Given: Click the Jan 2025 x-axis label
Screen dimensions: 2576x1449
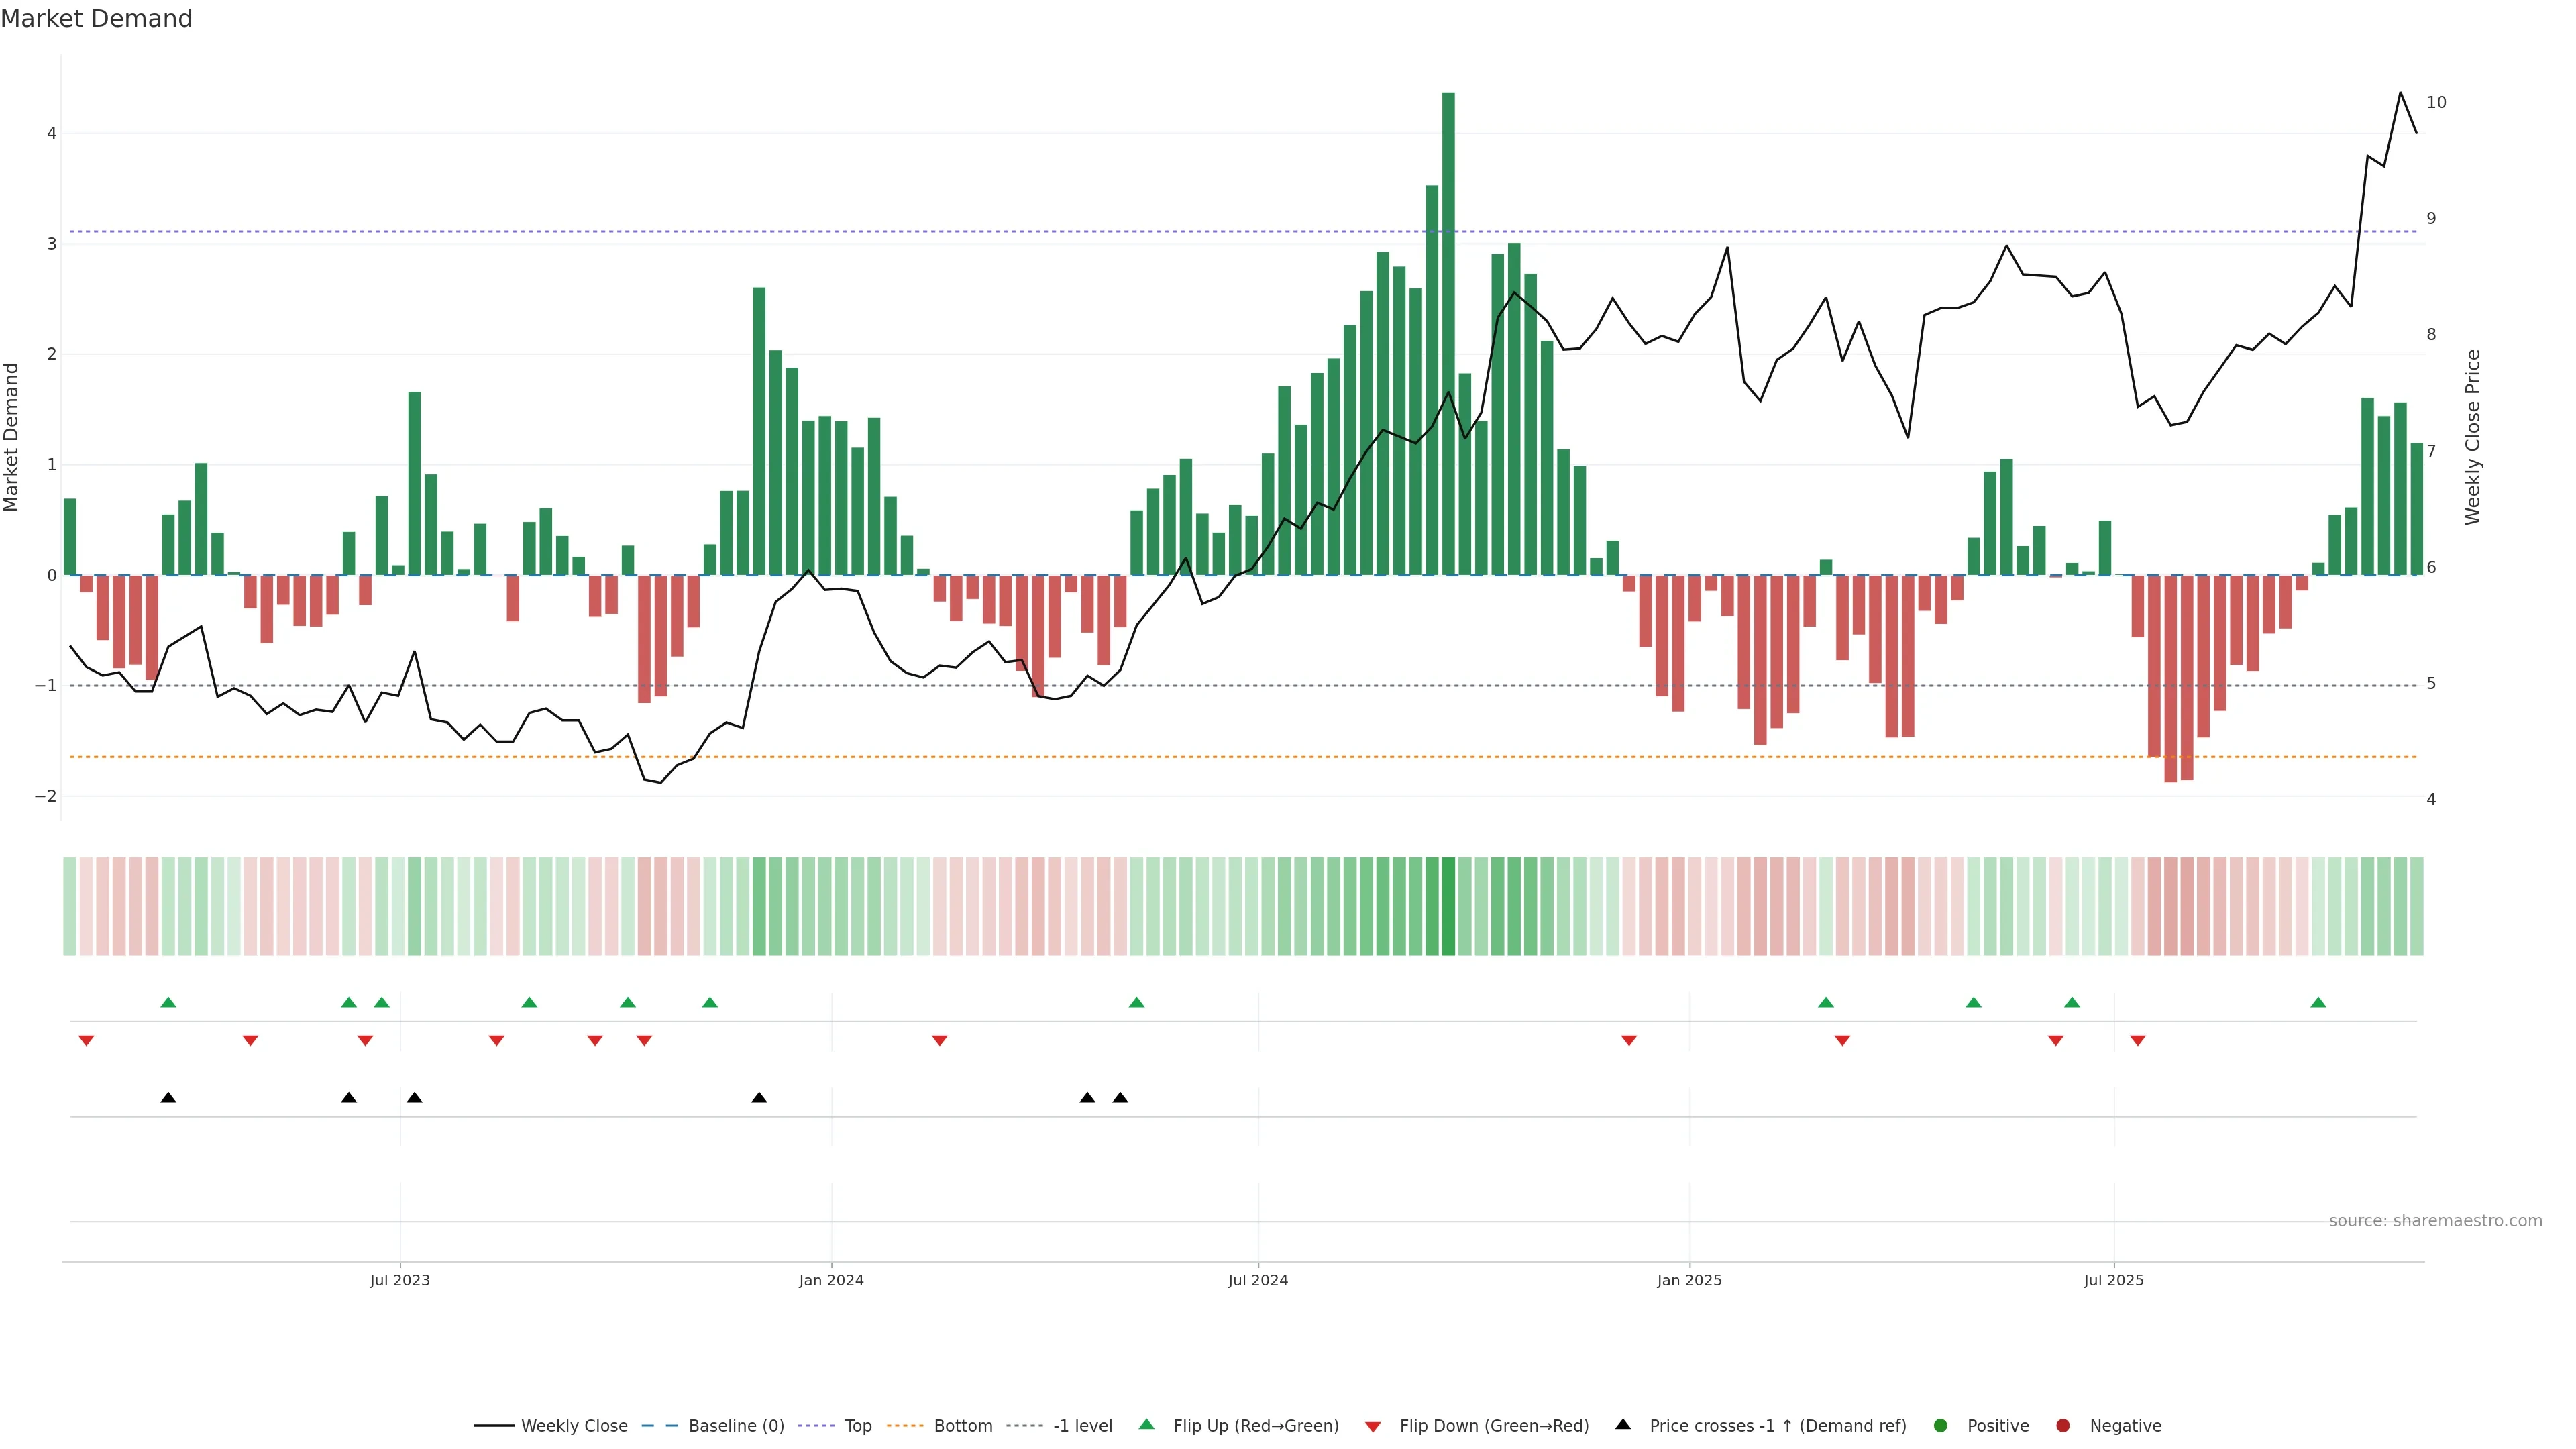Looking at the screenshot, I should [x=1689, y=1280].
